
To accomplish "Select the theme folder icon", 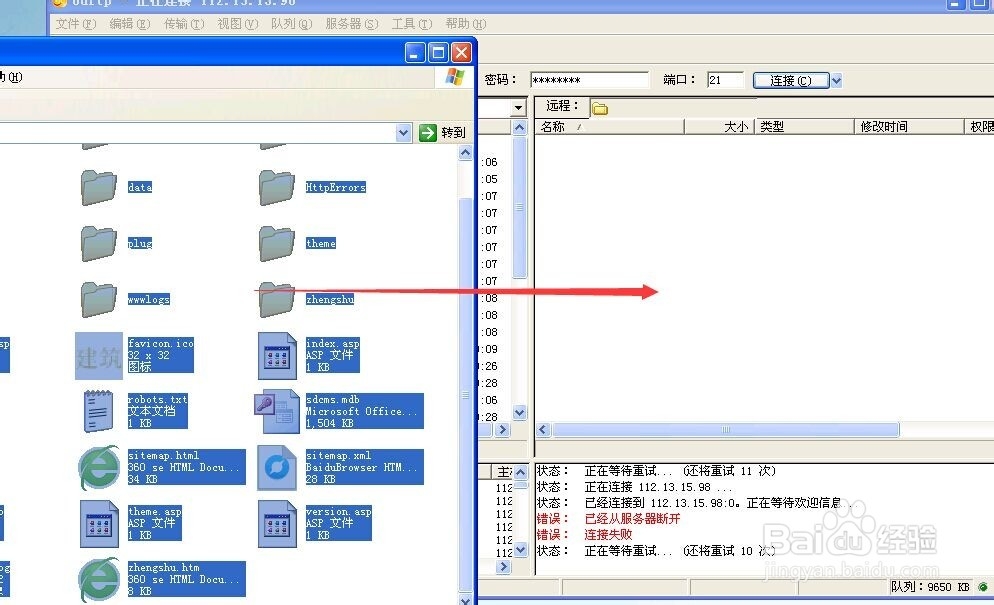I will click(277, 243).
